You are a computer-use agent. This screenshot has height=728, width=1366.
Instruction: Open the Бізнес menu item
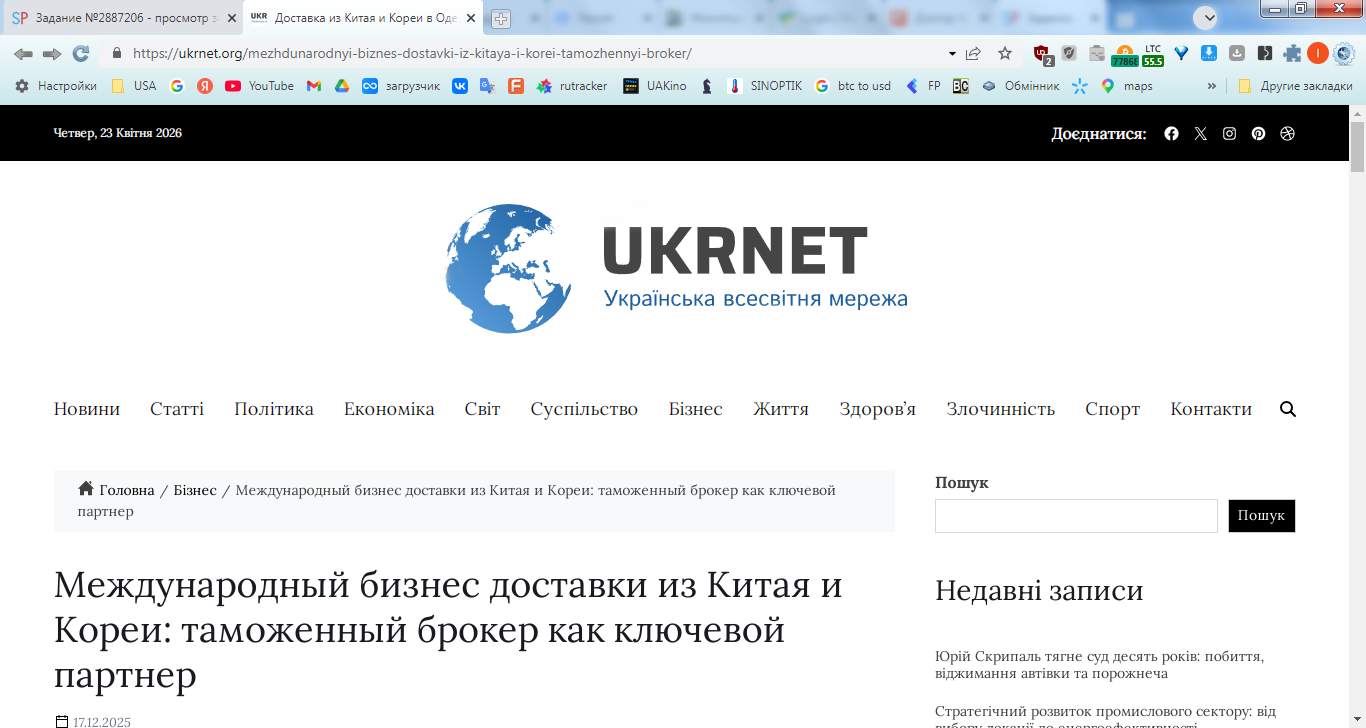[x=696, y=409]
